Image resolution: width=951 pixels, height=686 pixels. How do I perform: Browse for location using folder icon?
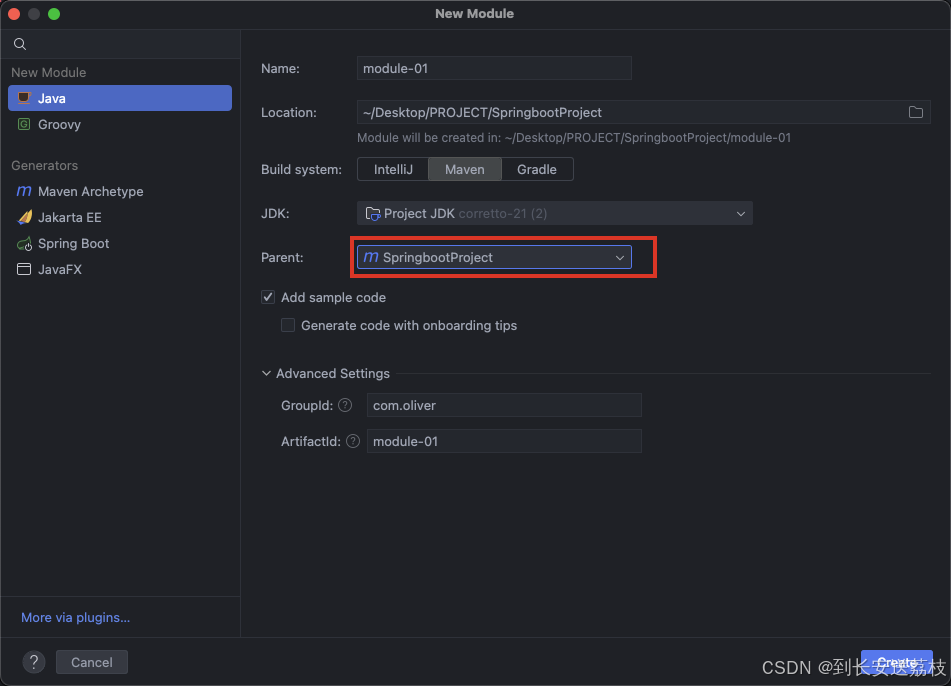(916, 112)
